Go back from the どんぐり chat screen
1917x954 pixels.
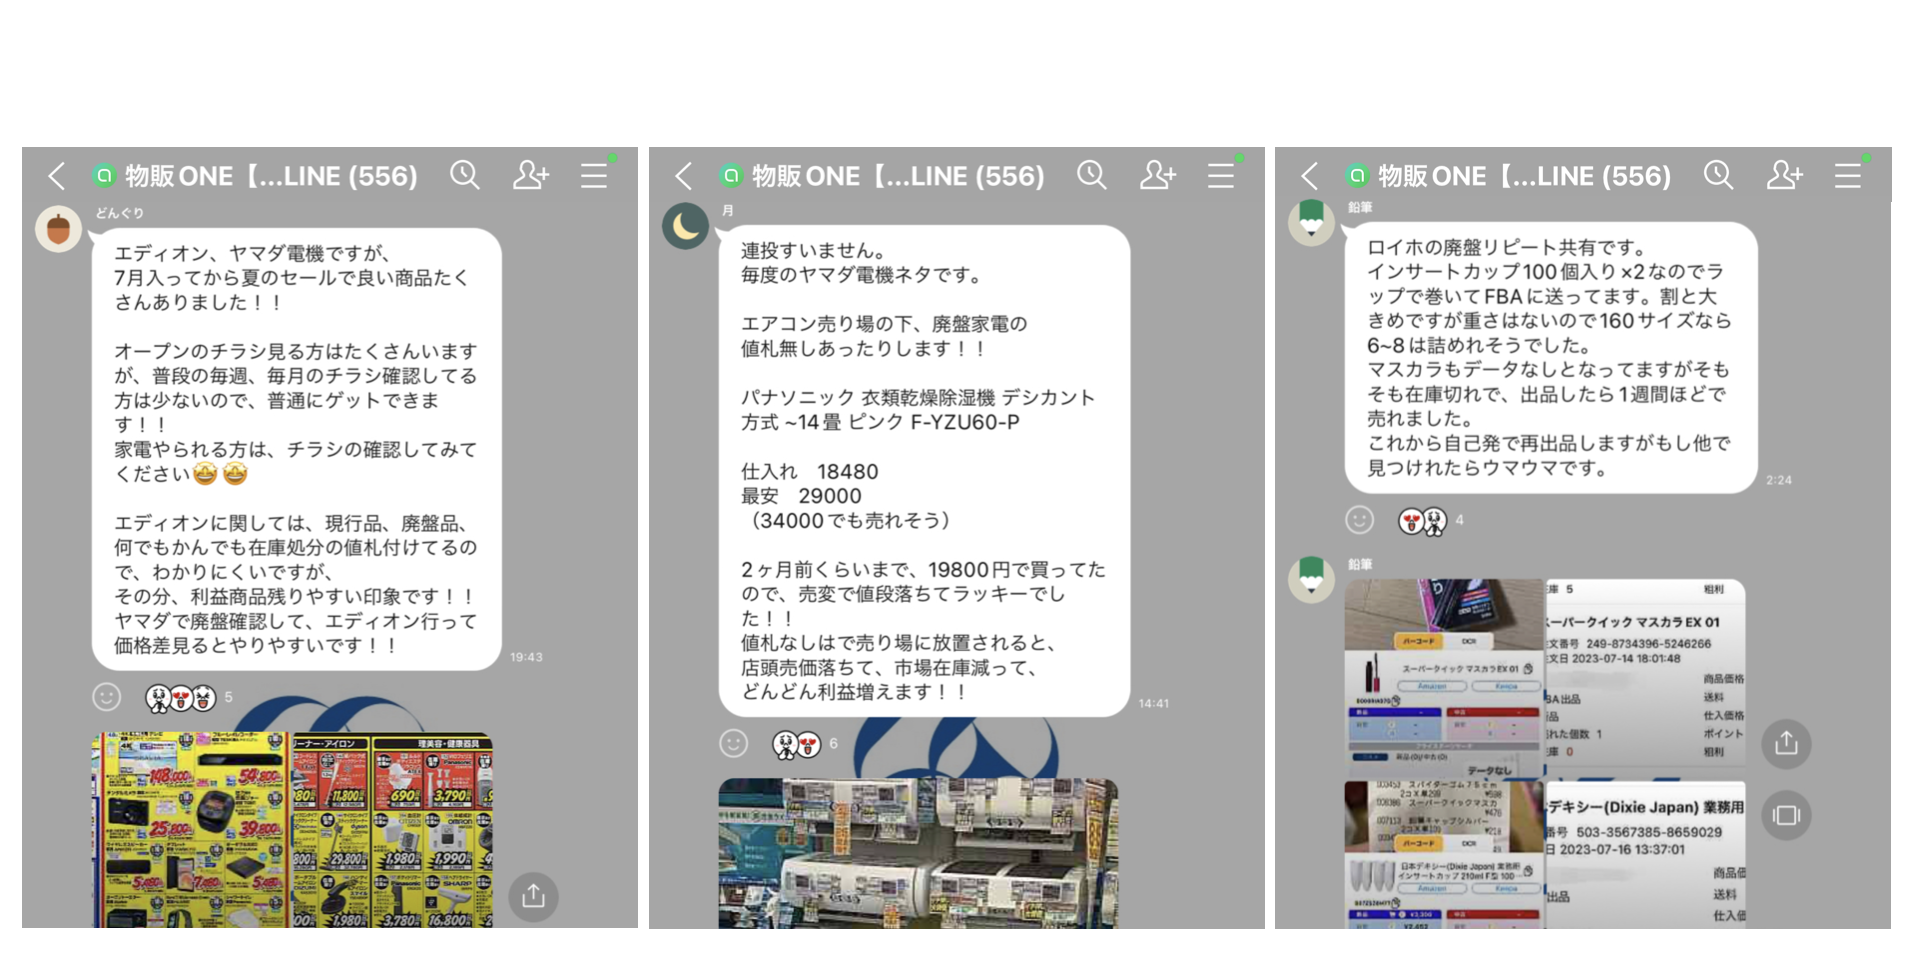(57, 177)
